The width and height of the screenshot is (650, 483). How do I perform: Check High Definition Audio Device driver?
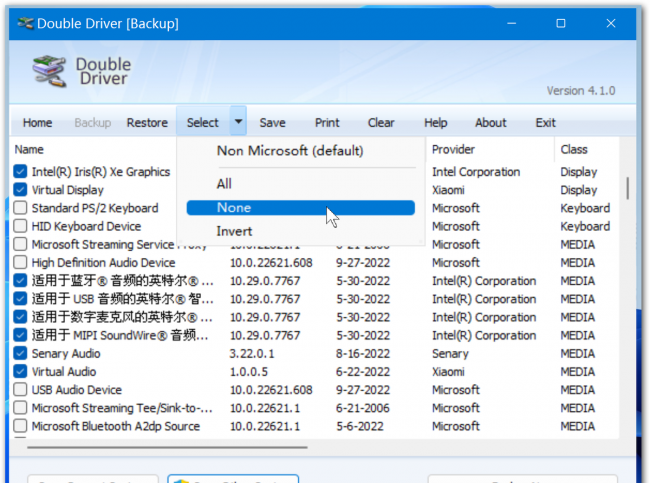20,262
